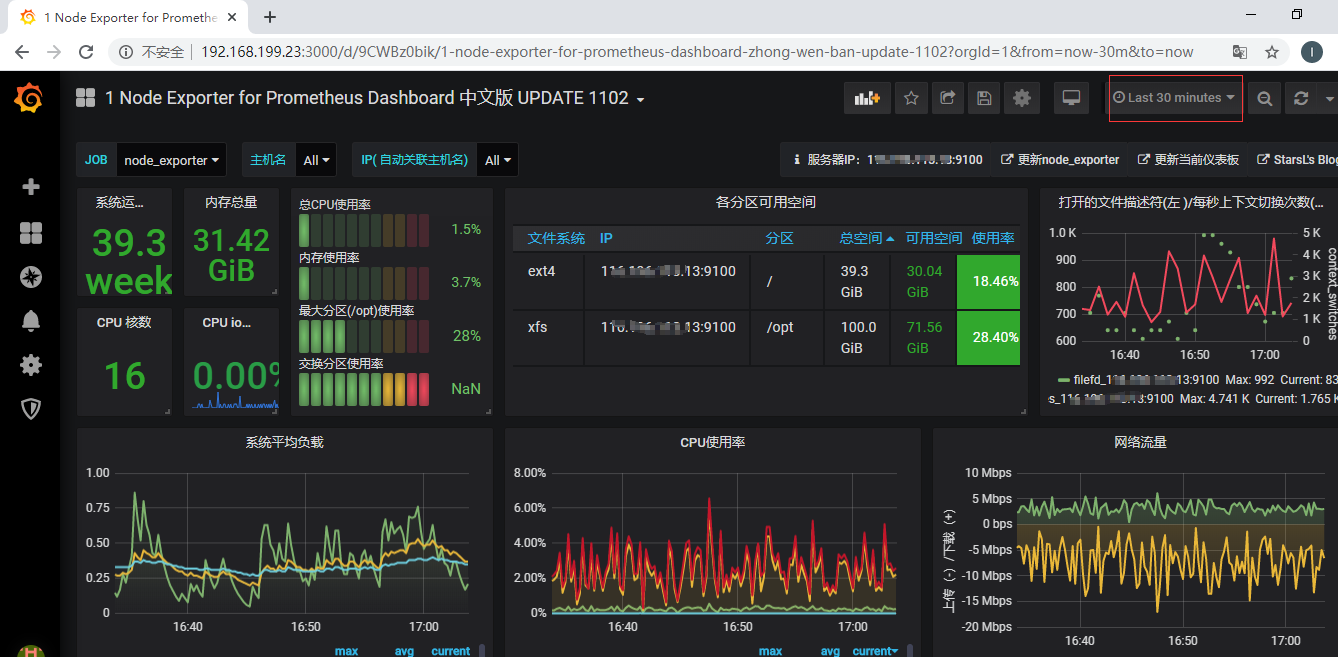Click the browser address bar URL
The height and width of the screenshot is (657, 1338).
[697, 52]
